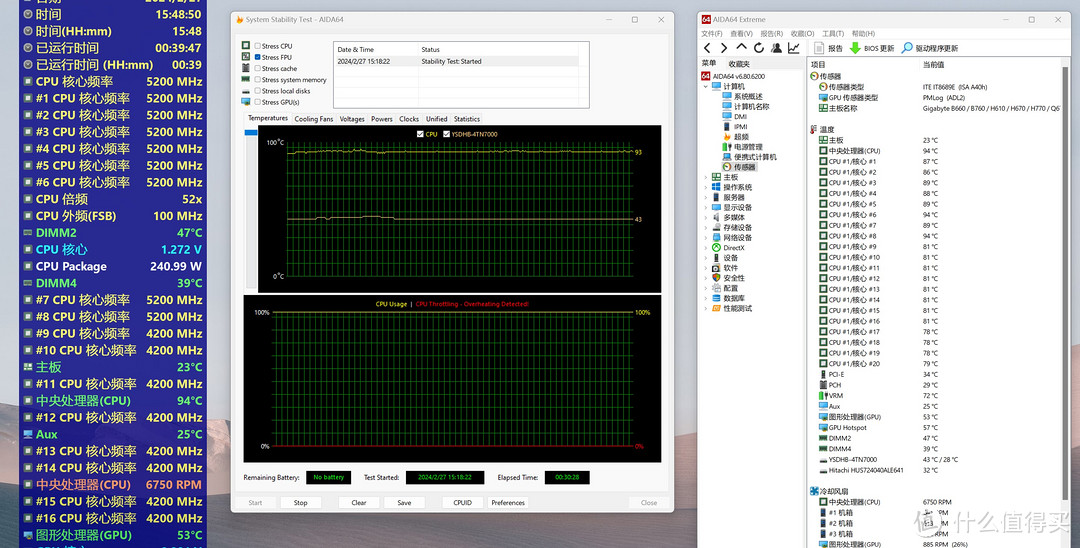Switch to the Cooling Fans tab
Screen dimensions: 1080x548
point(313,119)
